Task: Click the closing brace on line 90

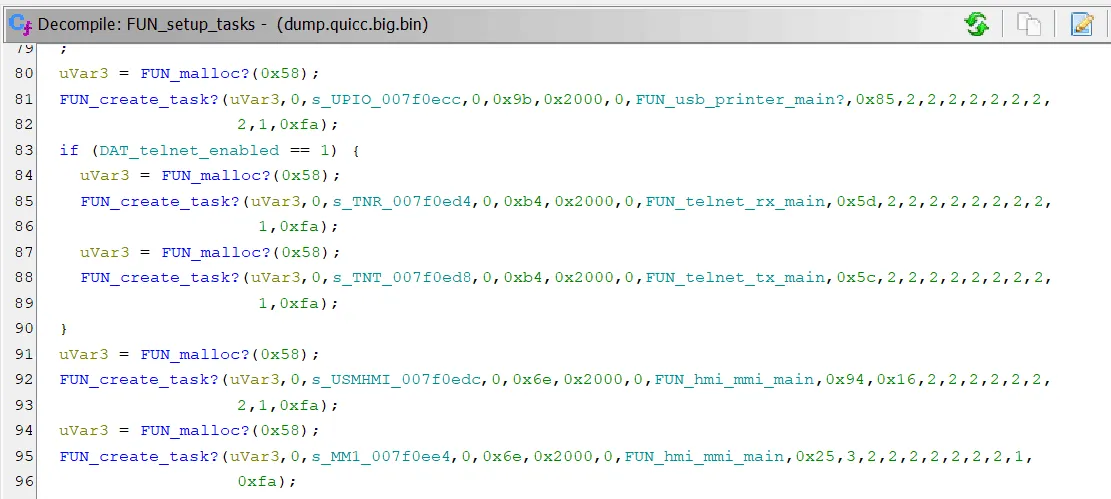Action: point(64,328)
